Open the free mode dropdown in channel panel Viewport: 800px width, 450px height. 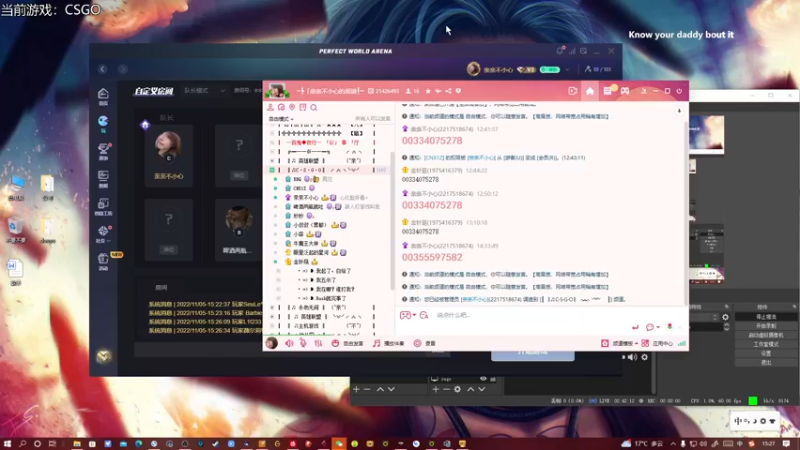[x=281, y=119]
